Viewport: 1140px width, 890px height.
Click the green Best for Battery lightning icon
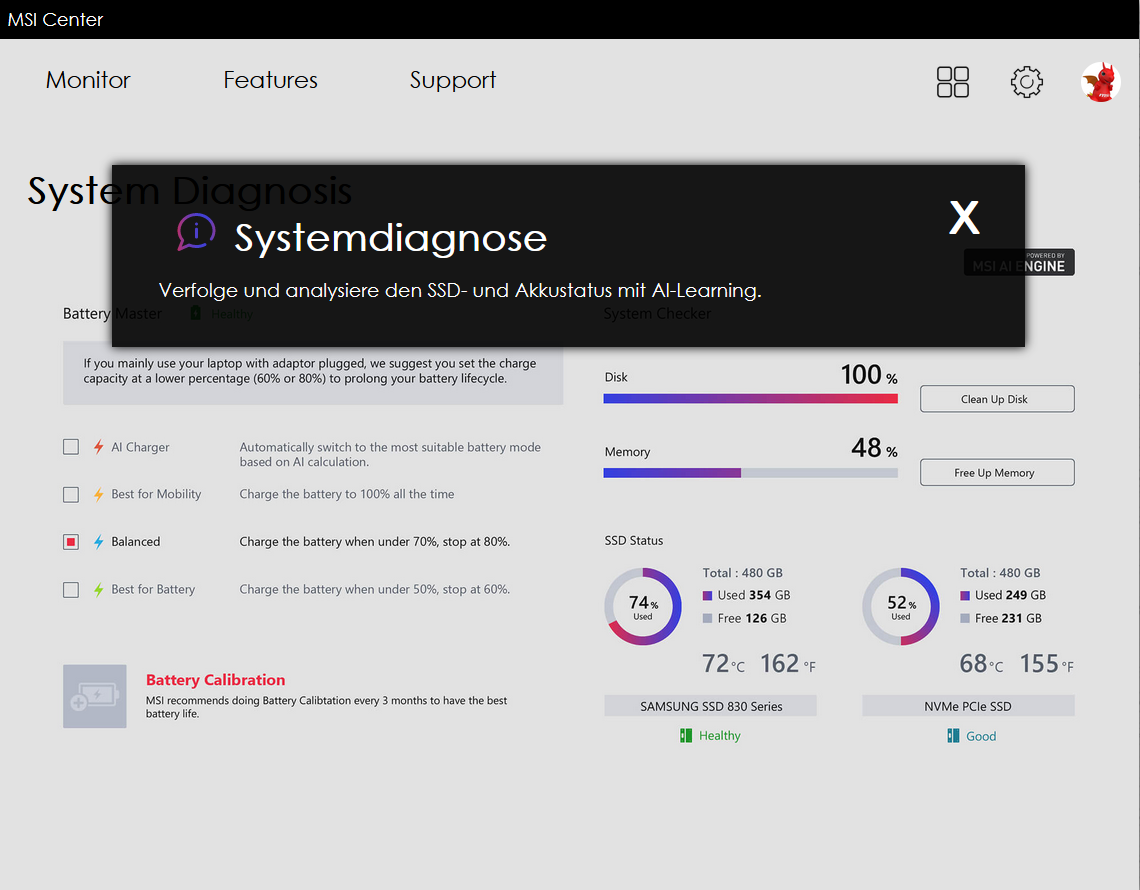[98, 590]
